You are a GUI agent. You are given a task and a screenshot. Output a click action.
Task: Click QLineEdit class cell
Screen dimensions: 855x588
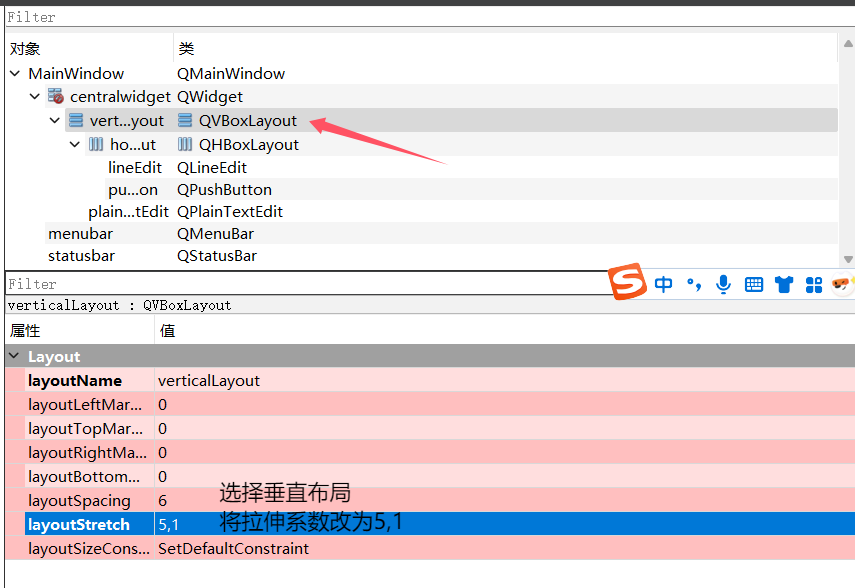(212, 167)
